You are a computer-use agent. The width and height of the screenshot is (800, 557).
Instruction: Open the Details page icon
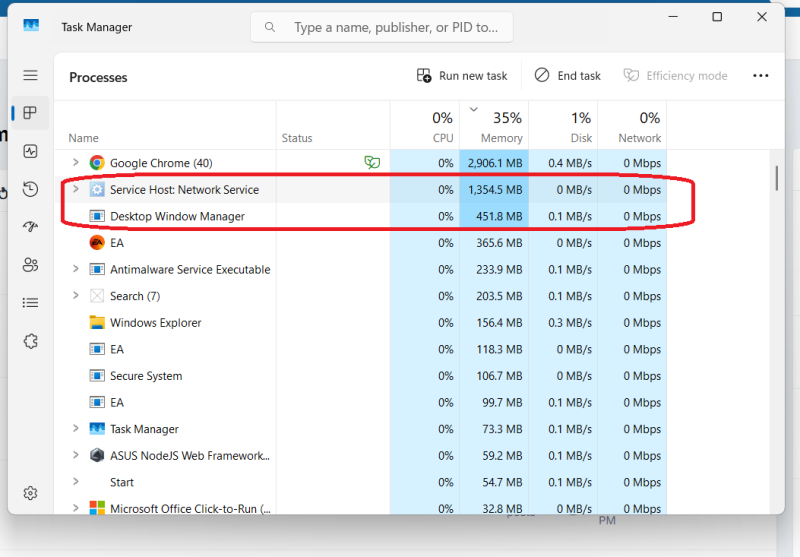click(30, 303)
